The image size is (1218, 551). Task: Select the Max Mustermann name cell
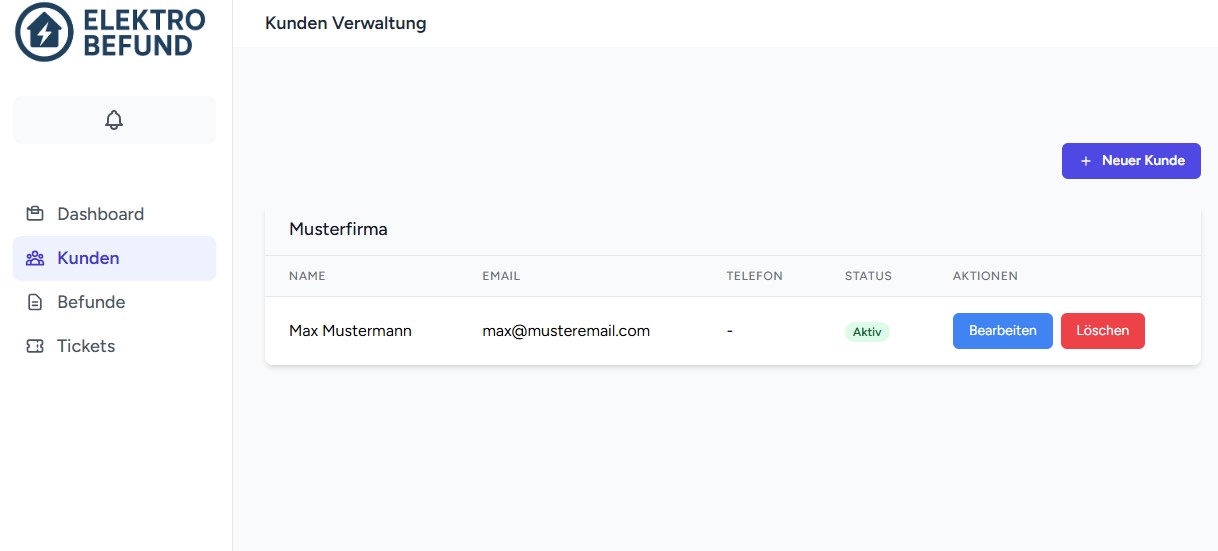350,331
